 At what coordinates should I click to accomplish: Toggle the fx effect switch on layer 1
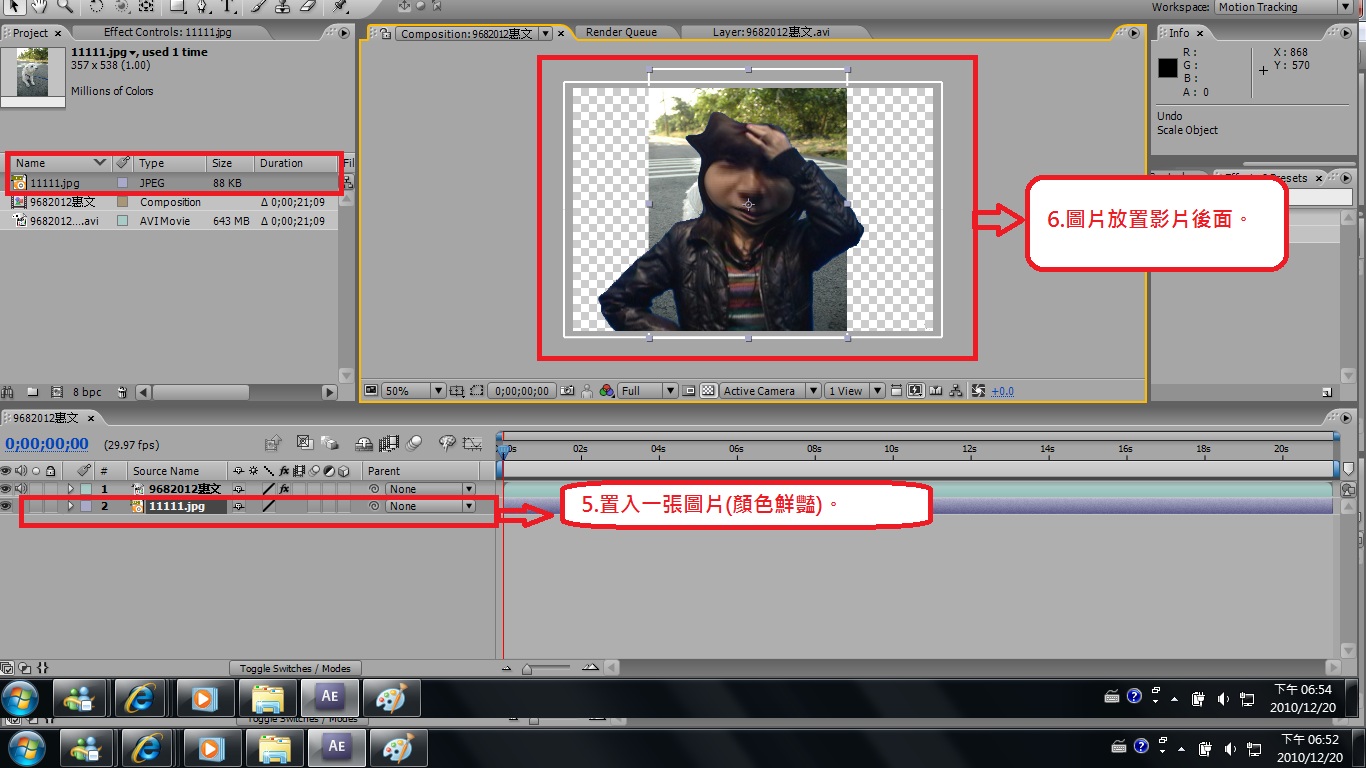[284, 489]
